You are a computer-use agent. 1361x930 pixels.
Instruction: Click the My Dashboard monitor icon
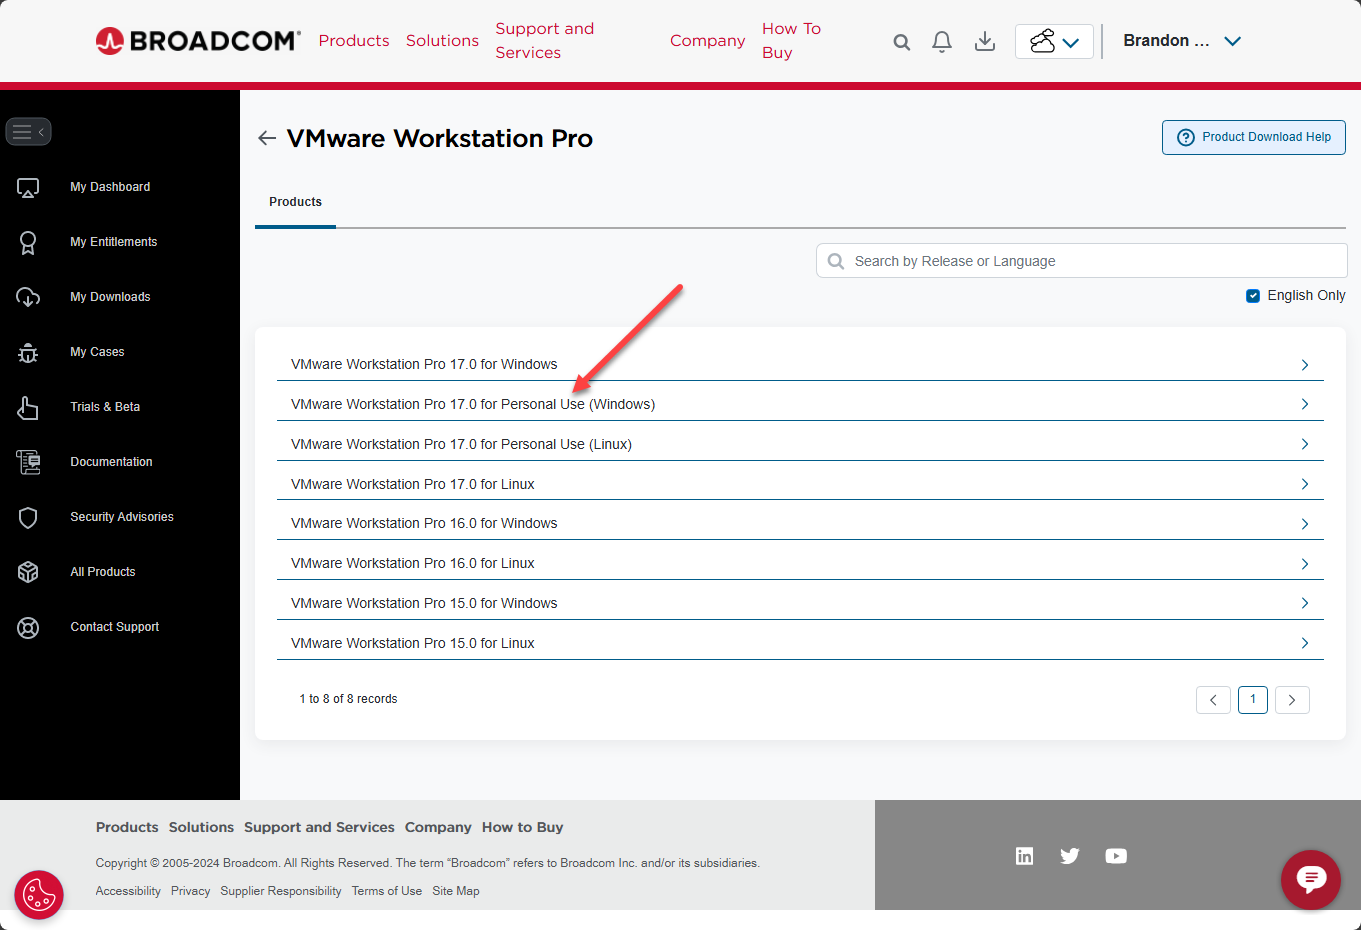click(28, 187)
